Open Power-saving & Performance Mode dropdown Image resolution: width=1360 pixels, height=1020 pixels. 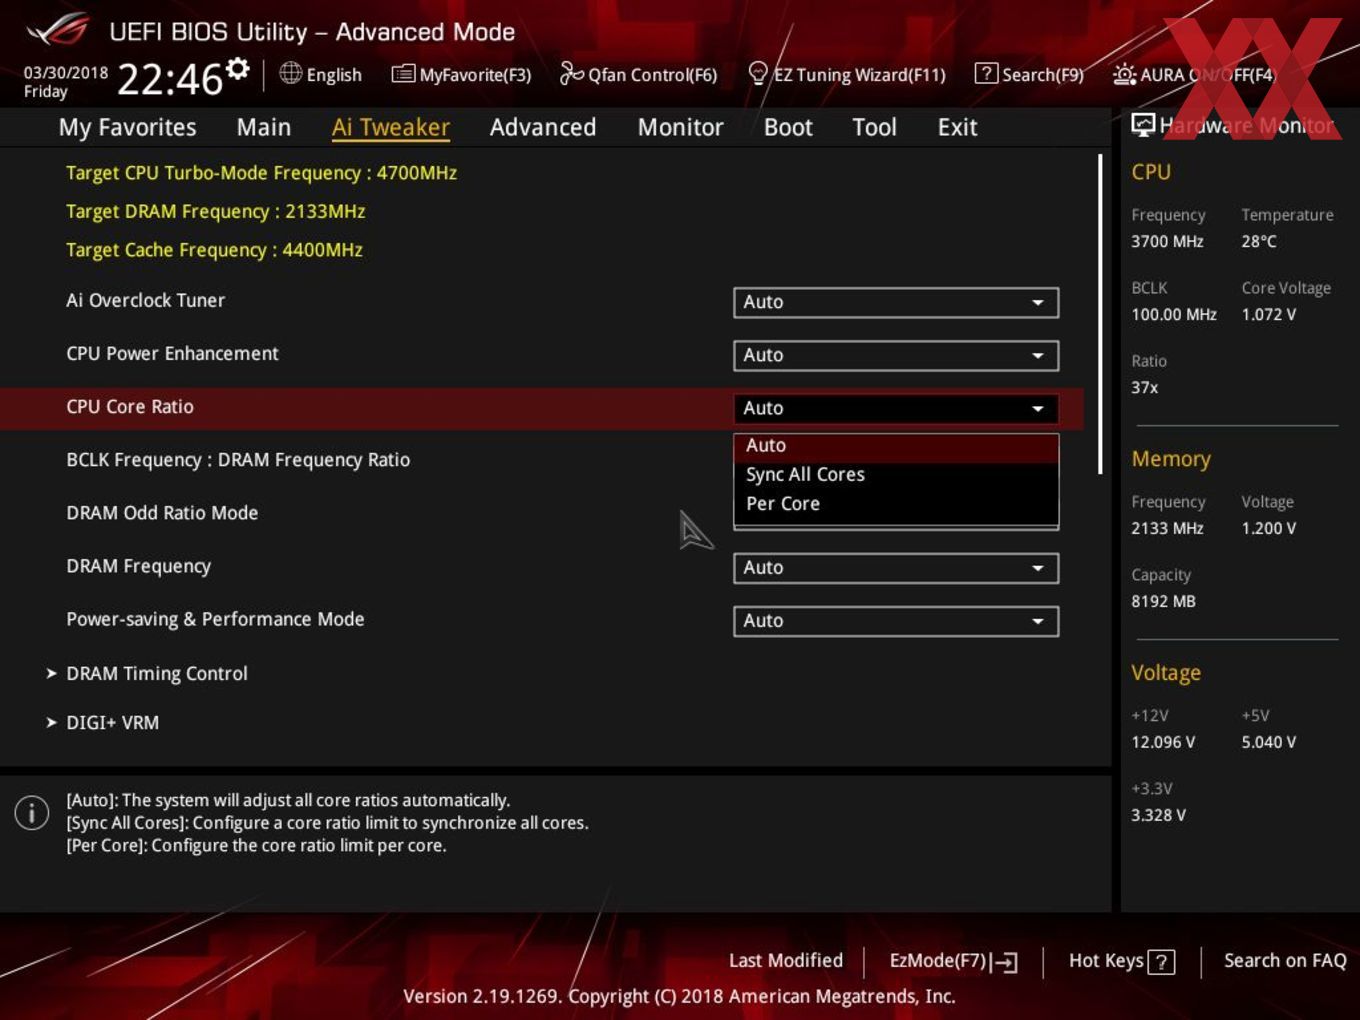896,621
